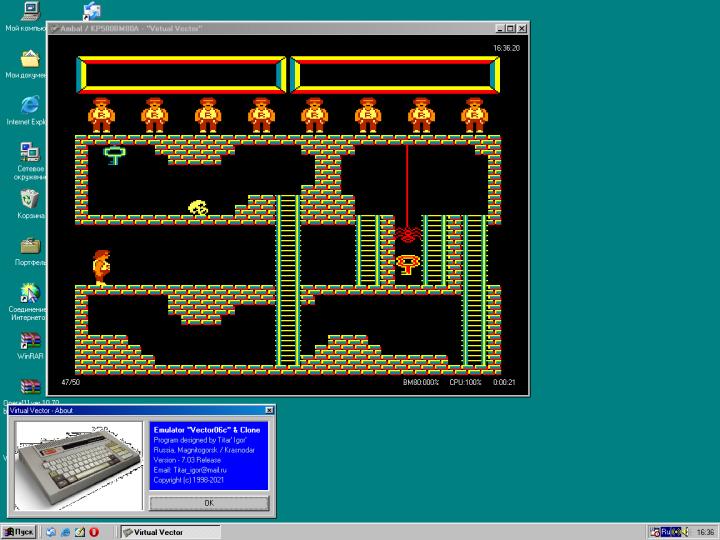The width and height of the screenshot is (720, 540).
Task: Close the Virtual Vector emulator window
Action: click(522, 28)
